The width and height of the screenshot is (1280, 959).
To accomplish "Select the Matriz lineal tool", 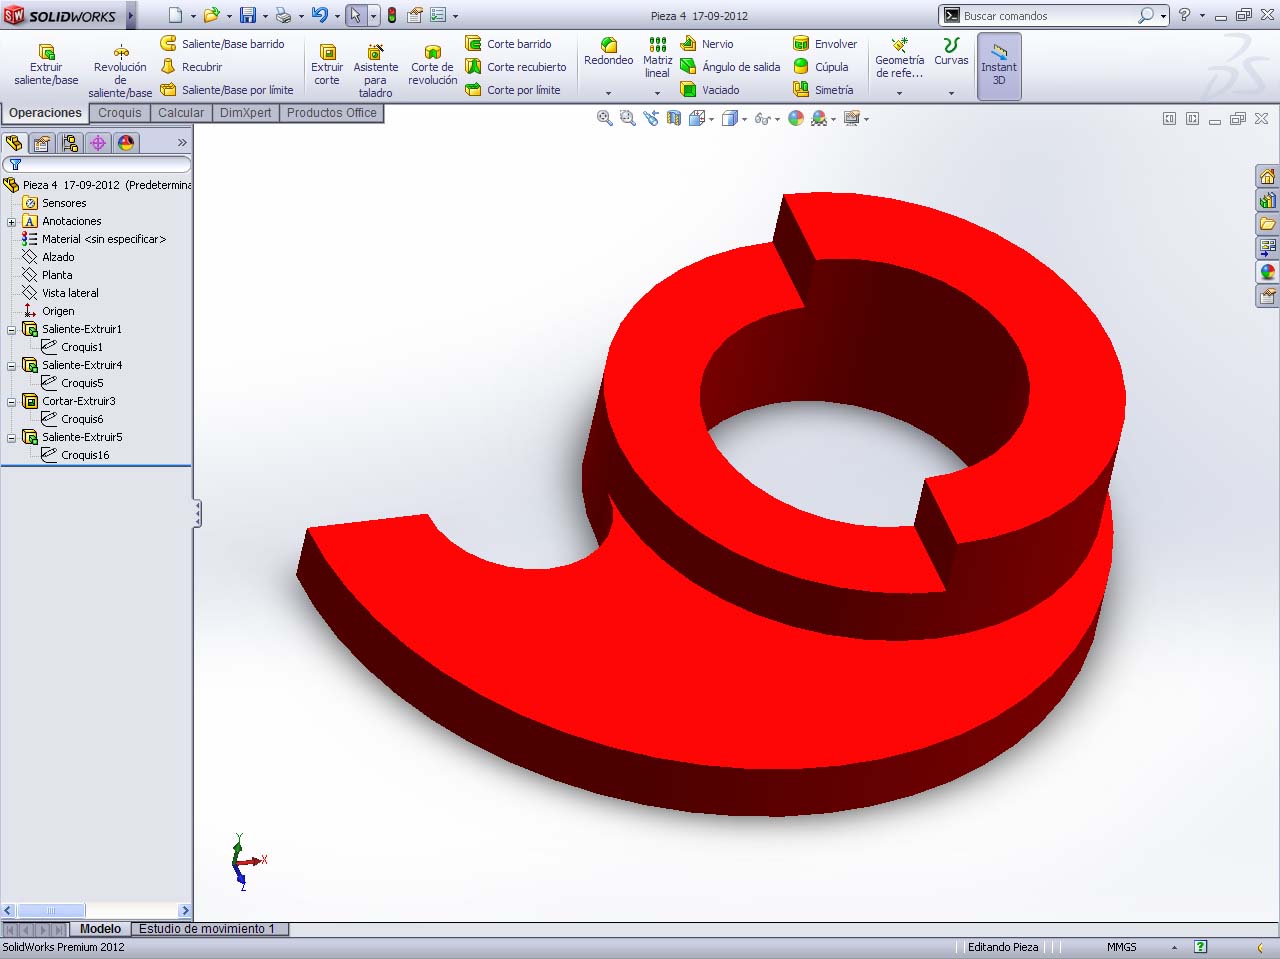I will click(x=657, y=58).
